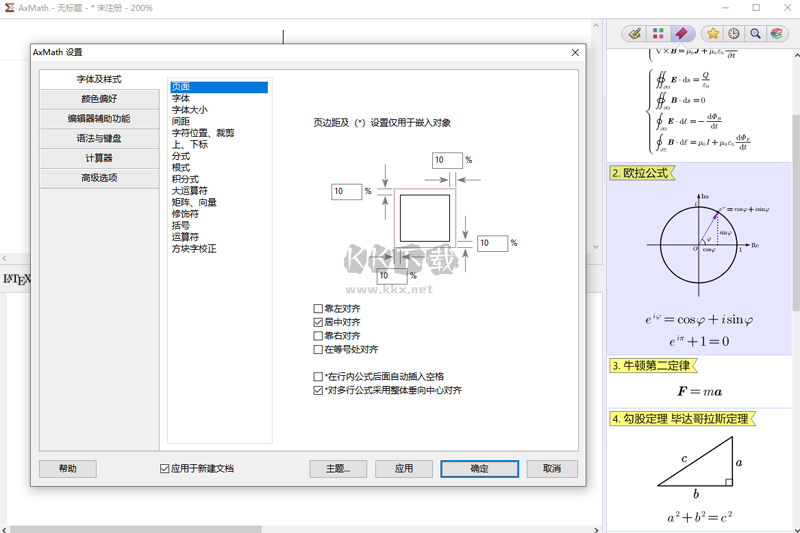Click the four-color symbol grid icon
The width and height of the screenshot is (800, 533).
point(657,33)
